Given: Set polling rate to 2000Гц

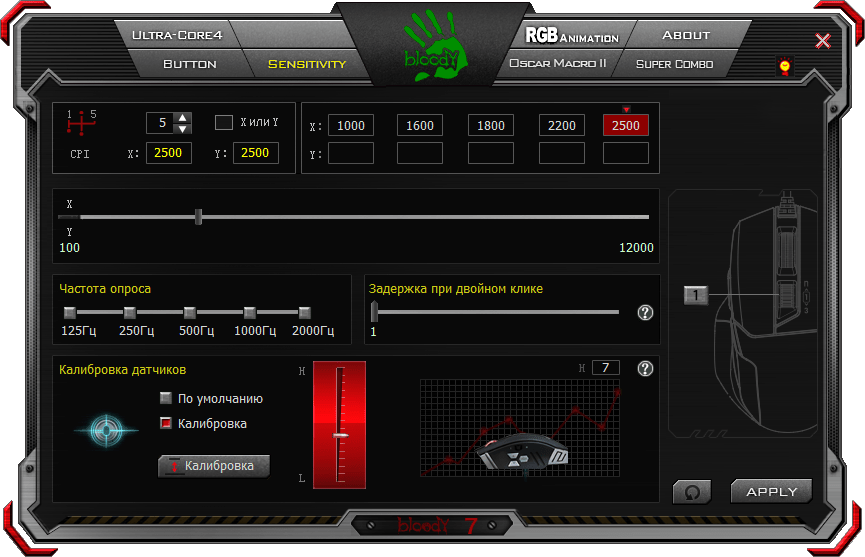Looking at the screenshot, I should [305, 313].
